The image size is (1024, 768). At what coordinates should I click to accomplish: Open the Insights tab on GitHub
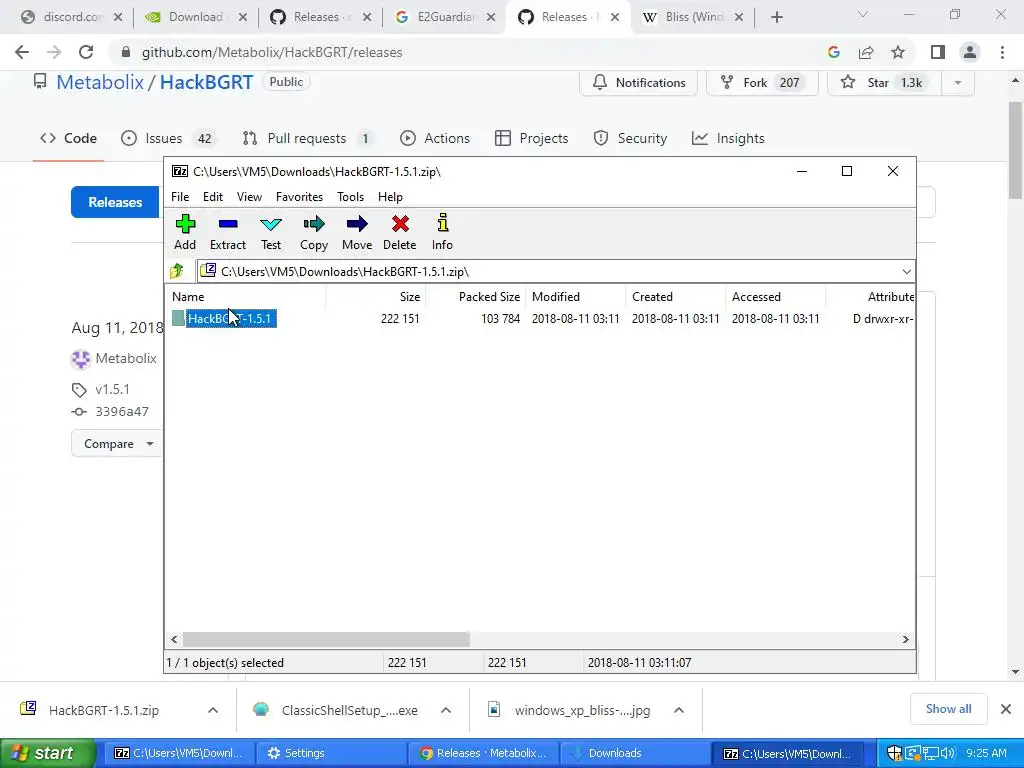point(728,138)
